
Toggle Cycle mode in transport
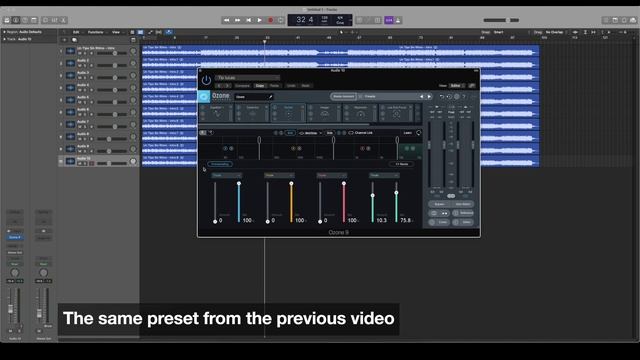pyautogui.click(x=280, y=20)
